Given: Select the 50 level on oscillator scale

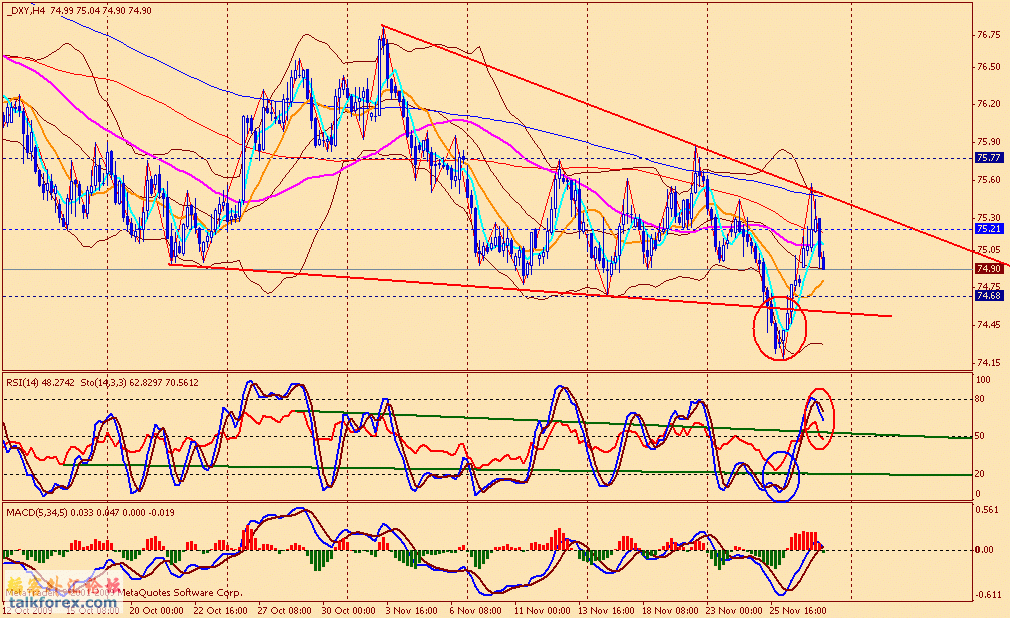Looking at the screenshot, I should click(x=980, y=436).
